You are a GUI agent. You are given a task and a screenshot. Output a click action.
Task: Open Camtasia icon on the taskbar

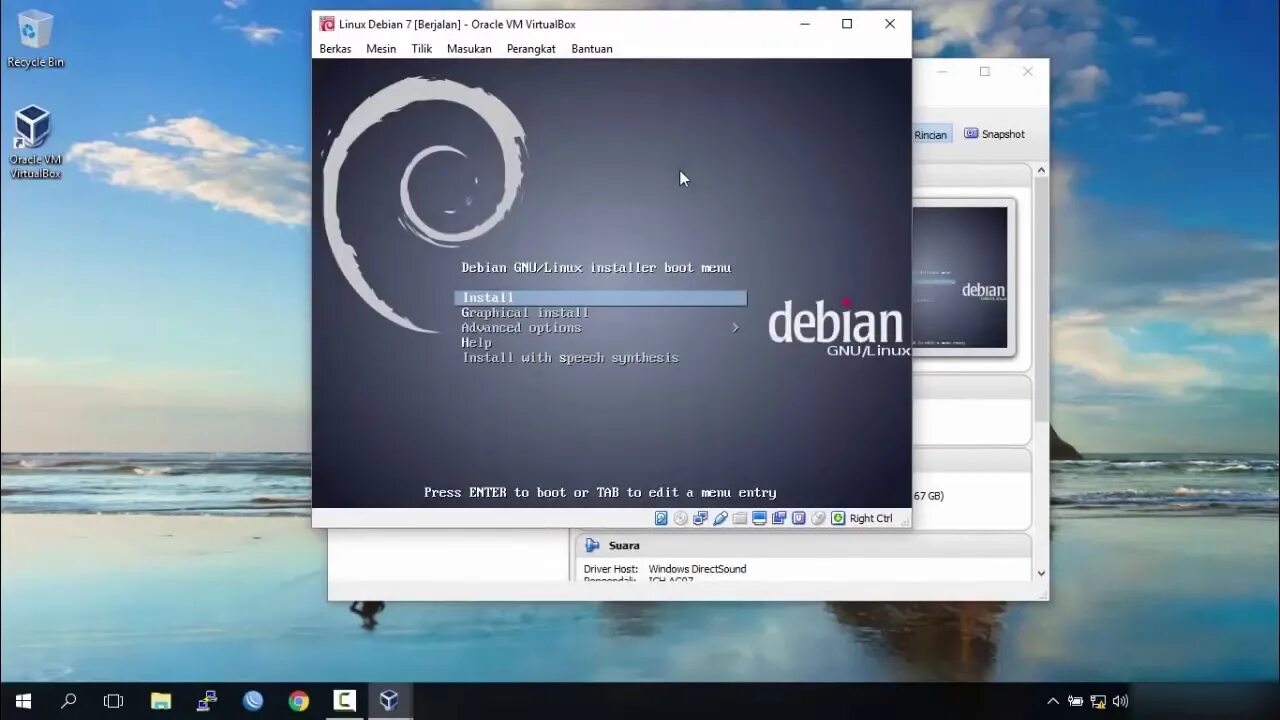(x=344, y=701)
